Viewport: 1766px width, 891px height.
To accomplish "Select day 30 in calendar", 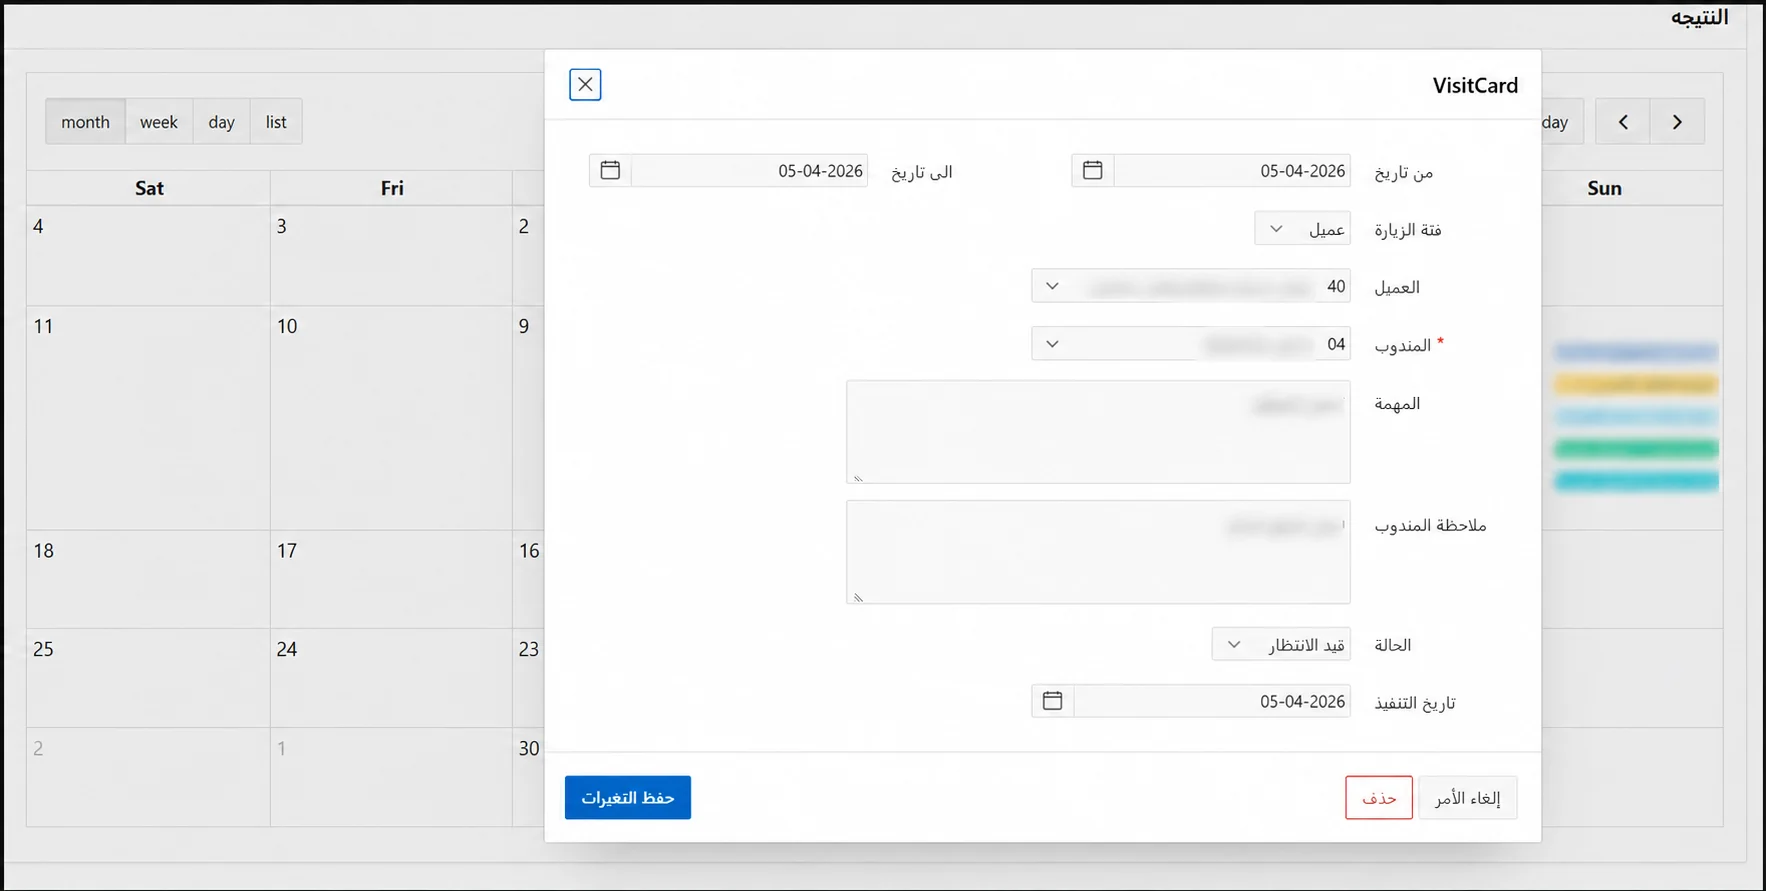I will click(529, 748).
